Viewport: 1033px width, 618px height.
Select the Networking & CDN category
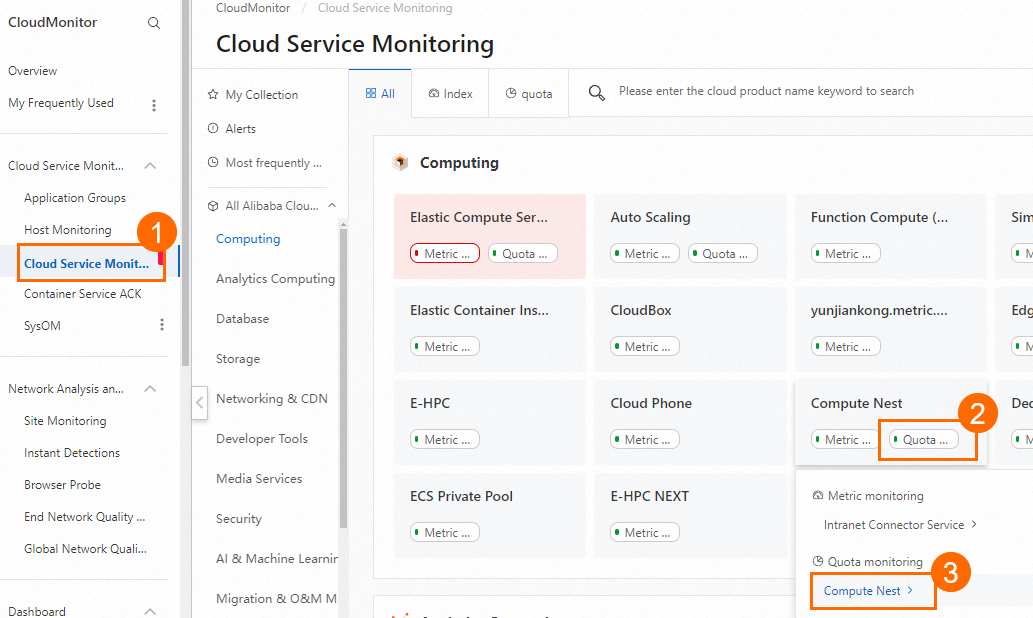pyautogui.click(x=271, y=399)
